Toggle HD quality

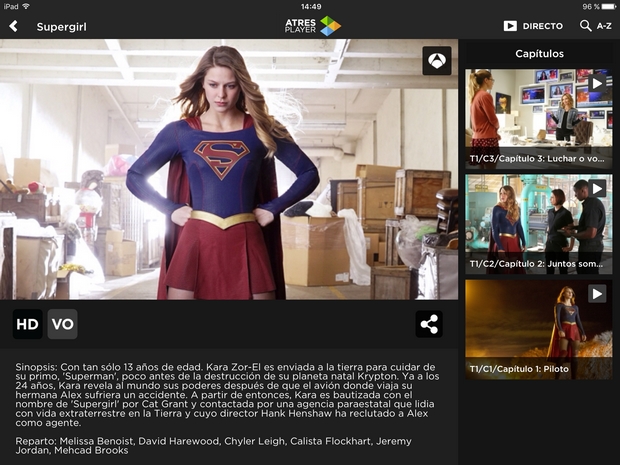click(27, 324)
